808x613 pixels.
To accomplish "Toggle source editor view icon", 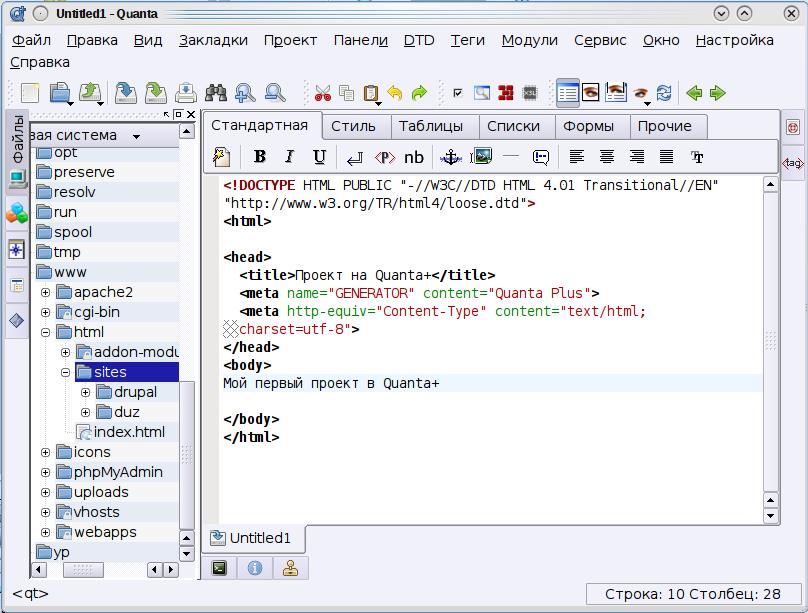I will pos(567,93).
